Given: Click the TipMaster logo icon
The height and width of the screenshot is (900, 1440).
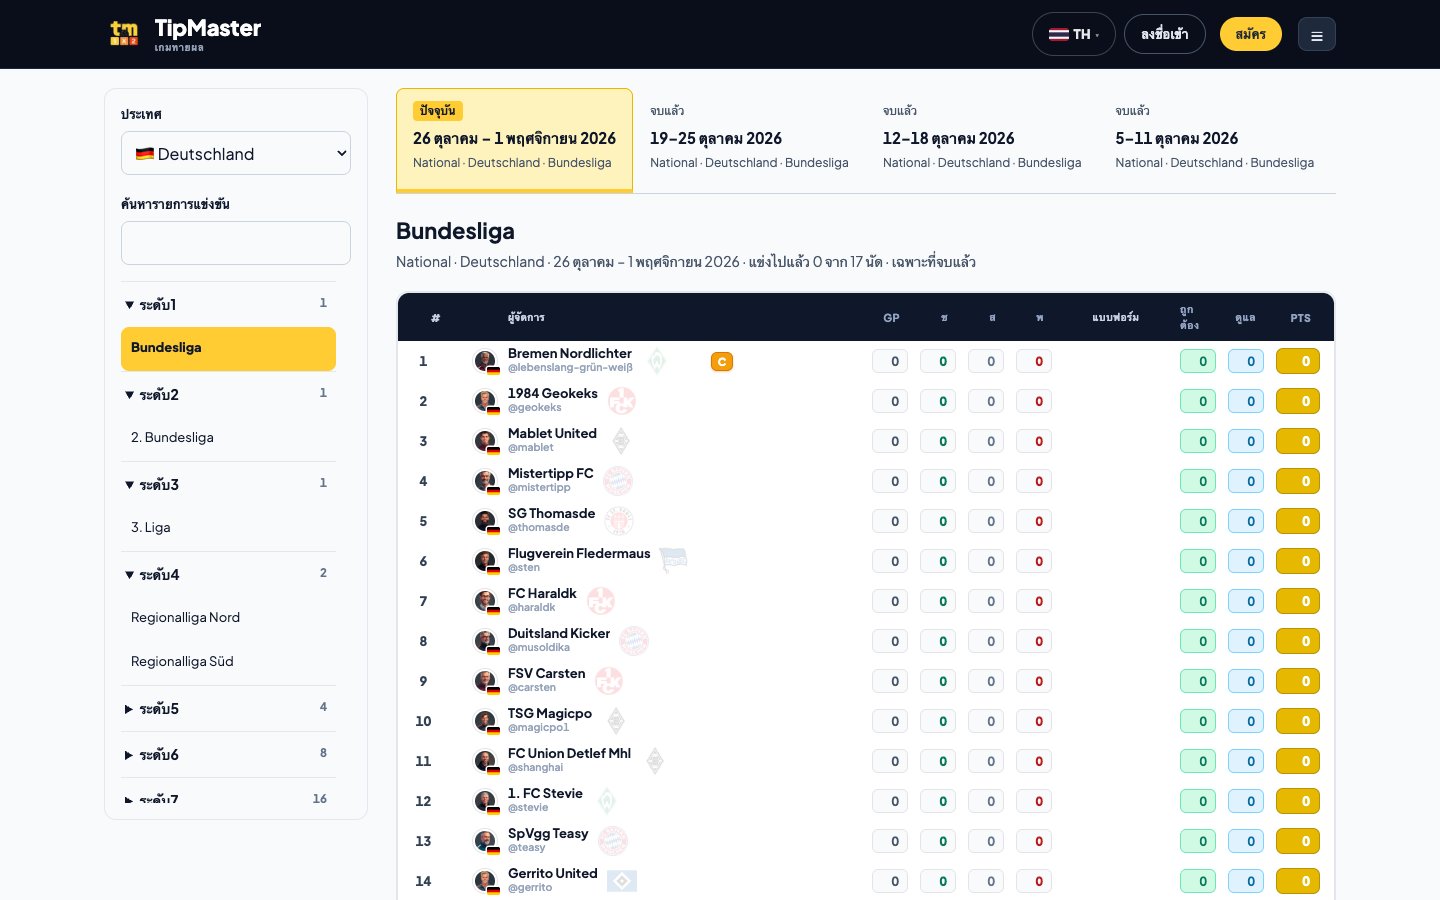Looking at the screenshot, I should tap(124, 34).
